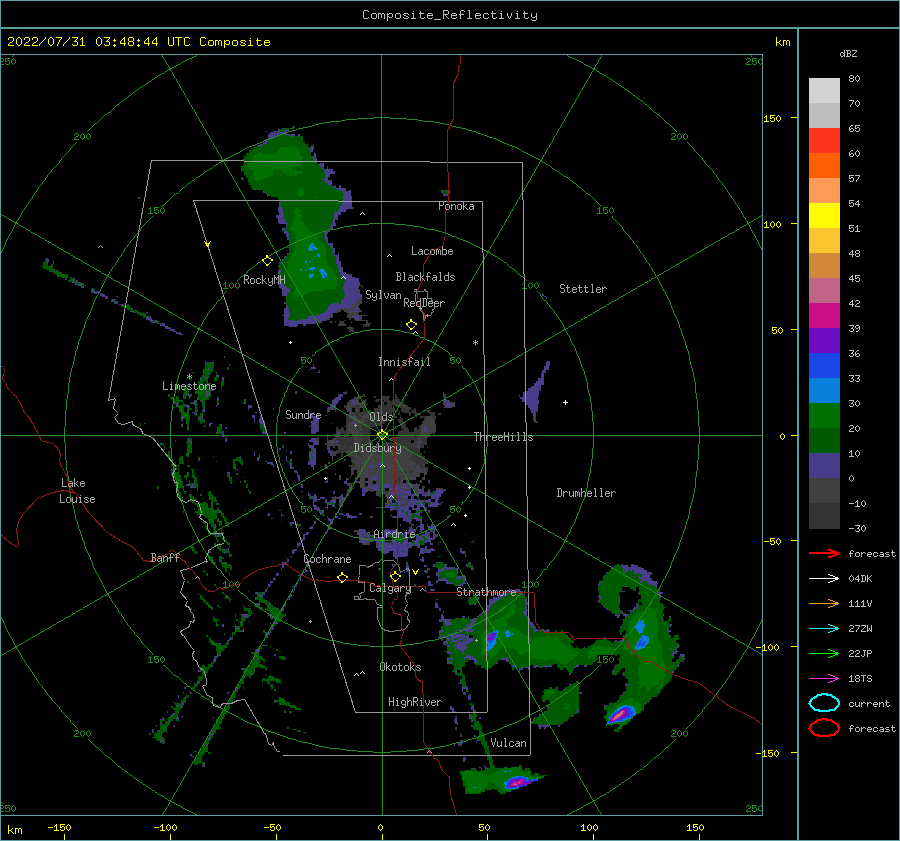
Task: Click the white plus marker near Stettler
Action: click(x=565, y=402)
